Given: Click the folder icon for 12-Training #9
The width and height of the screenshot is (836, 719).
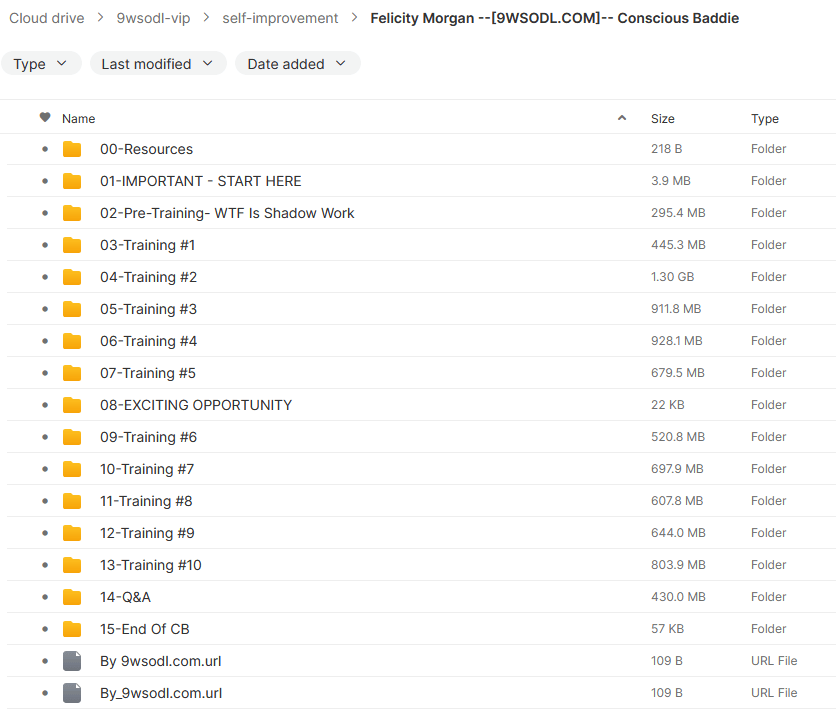Looking at the screenshot, I should (72, 533).
